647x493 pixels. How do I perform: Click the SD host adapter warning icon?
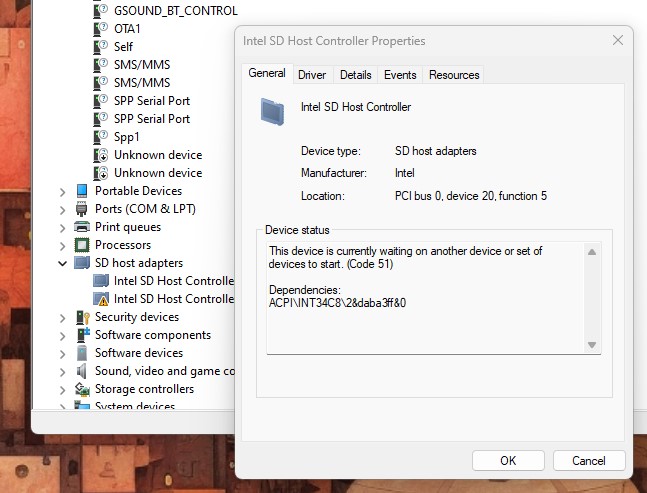tap(101, 299)
